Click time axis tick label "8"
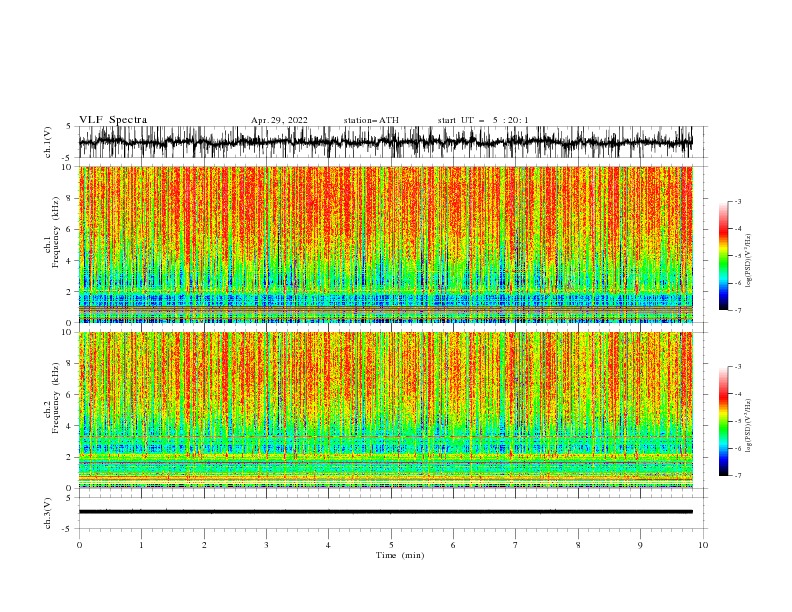Image resolution: width=792 pixels, height=612 pixels. (x=578, y=545)
